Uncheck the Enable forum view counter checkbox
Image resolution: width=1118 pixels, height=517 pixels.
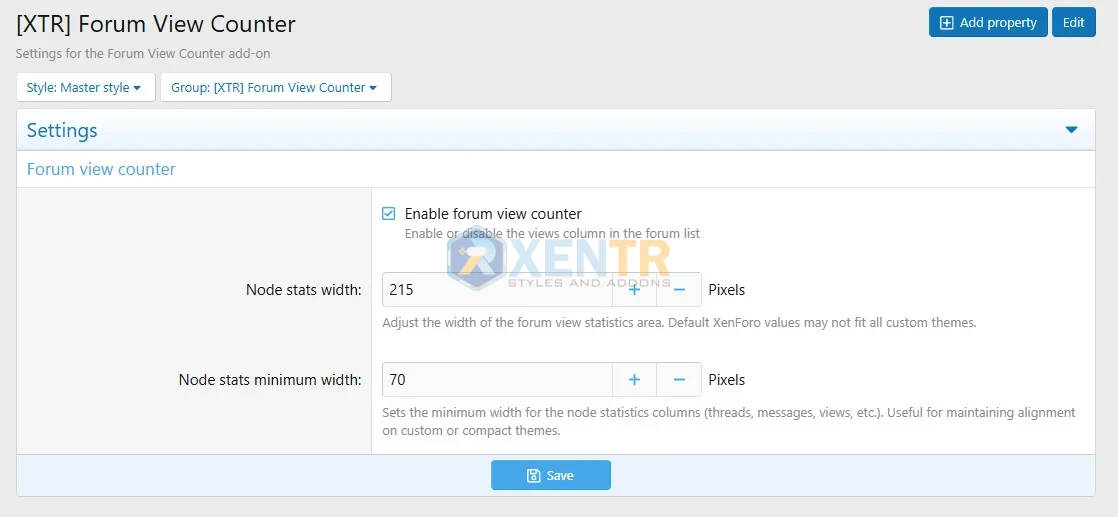click(x=389, y=214)
